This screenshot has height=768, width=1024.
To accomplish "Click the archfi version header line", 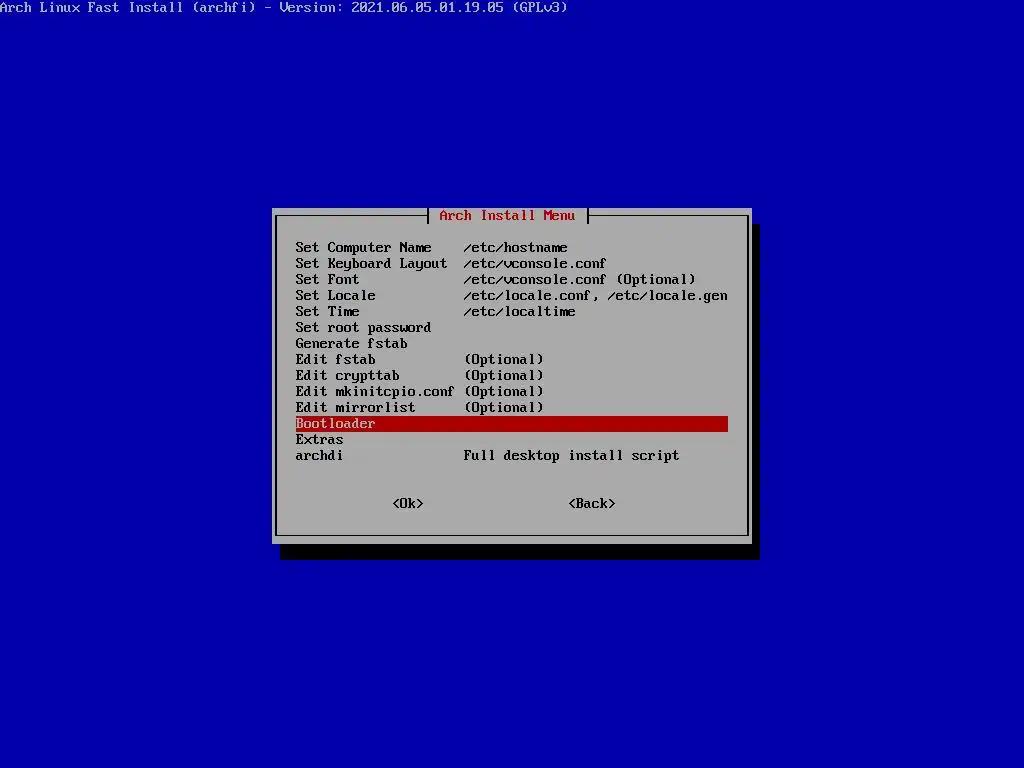I will pos(283,8).
